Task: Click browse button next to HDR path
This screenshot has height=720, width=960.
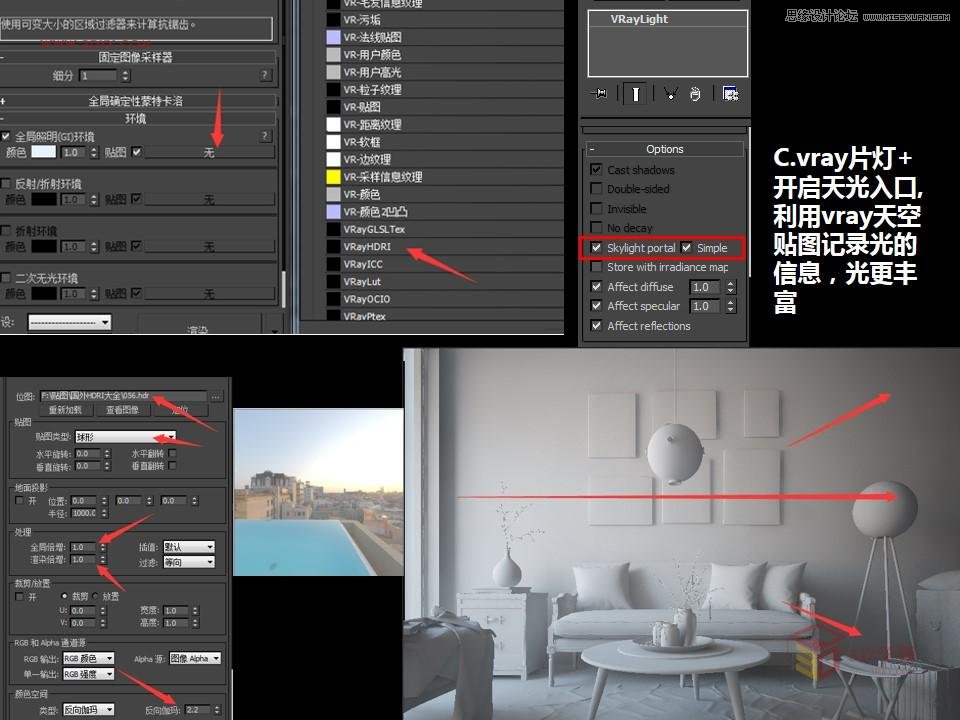Action: (216, 397)
